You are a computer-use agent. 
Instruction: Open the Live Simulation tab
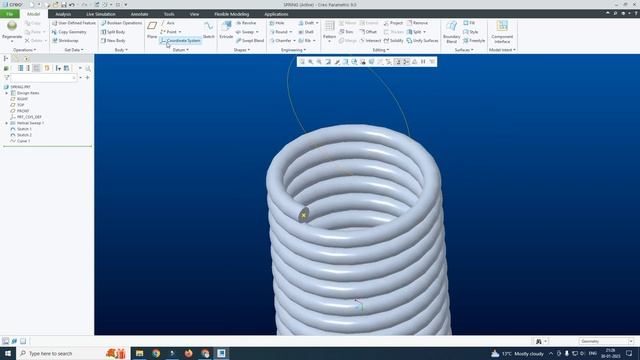tap(101, 14)
